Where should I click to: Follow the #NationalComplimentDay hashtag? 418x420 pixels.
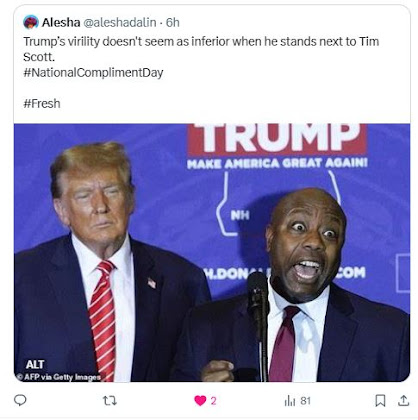pyautogui.click(x=93, y=72)
